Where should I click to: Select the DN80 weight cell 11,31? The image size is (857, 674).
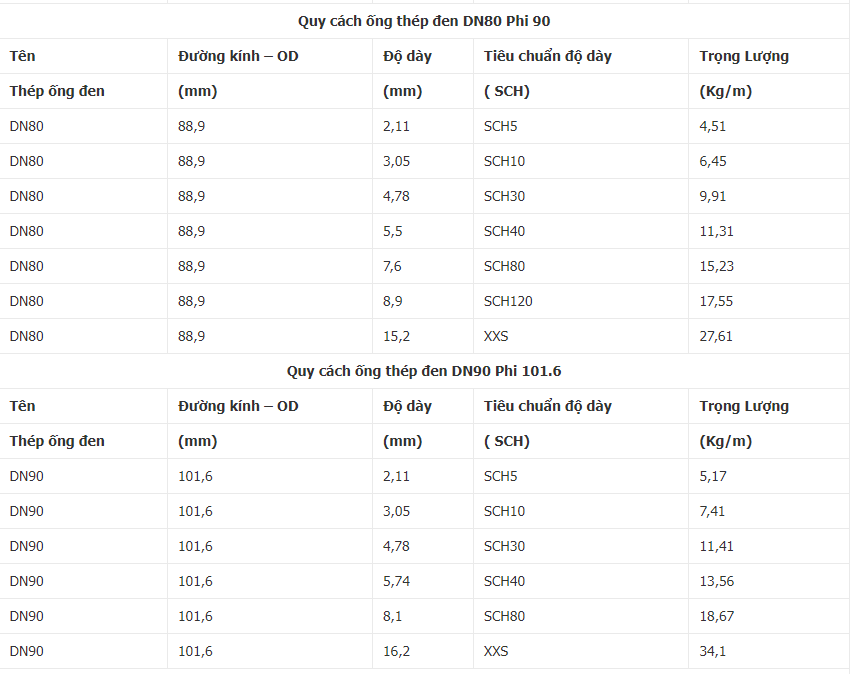coord(716,231)
